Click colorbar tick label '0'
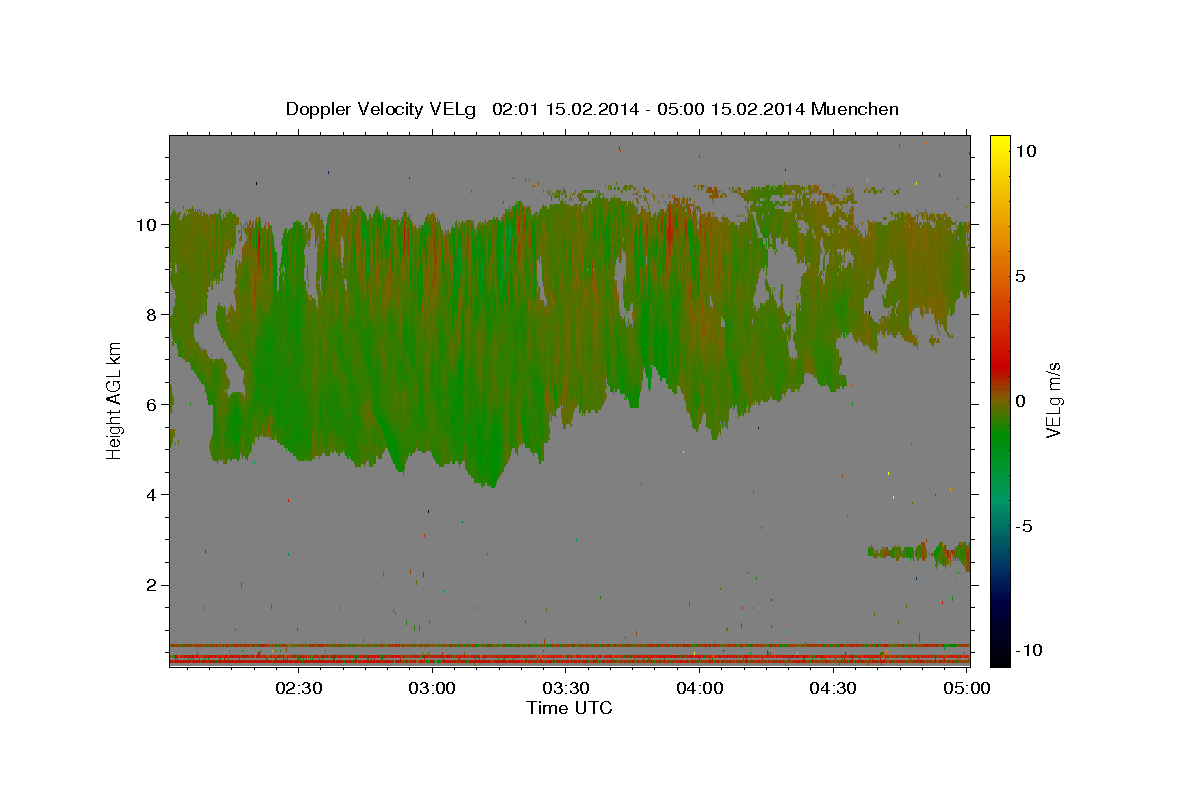 (1021, 401)
